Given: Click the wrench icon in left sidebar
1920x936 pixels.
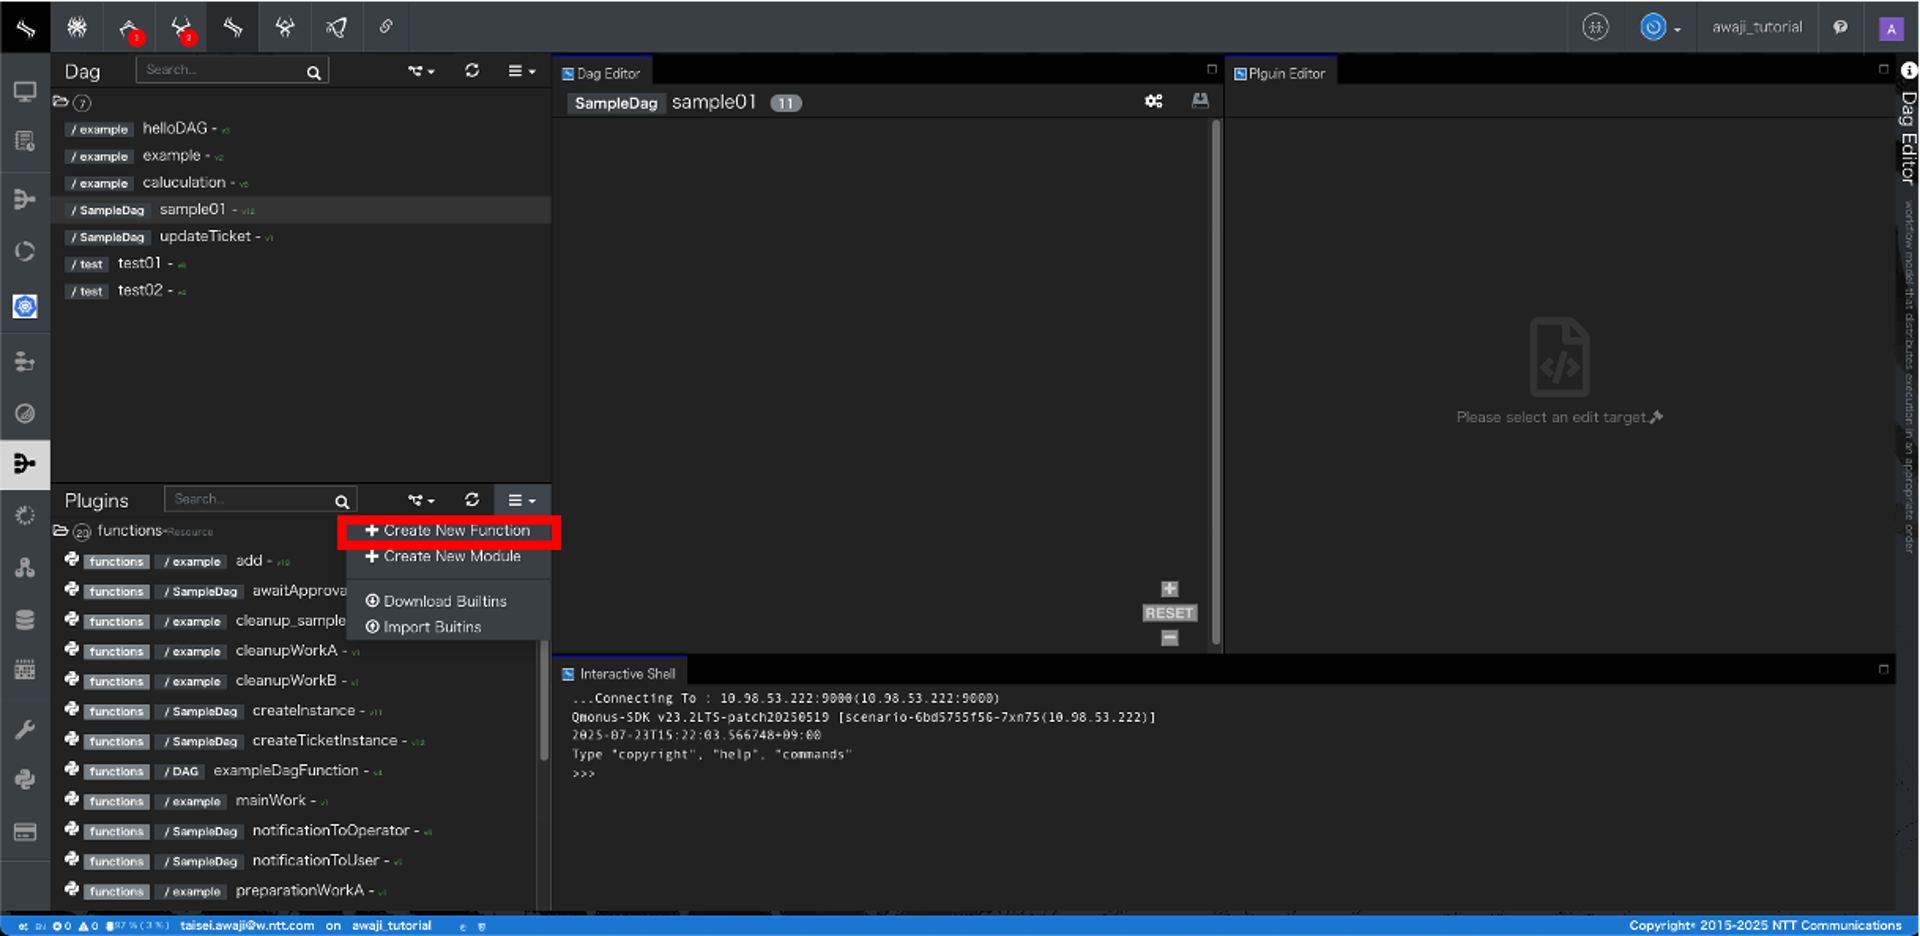Looking at the screenshot, I should pyautogui.click(x=25, y=730).
